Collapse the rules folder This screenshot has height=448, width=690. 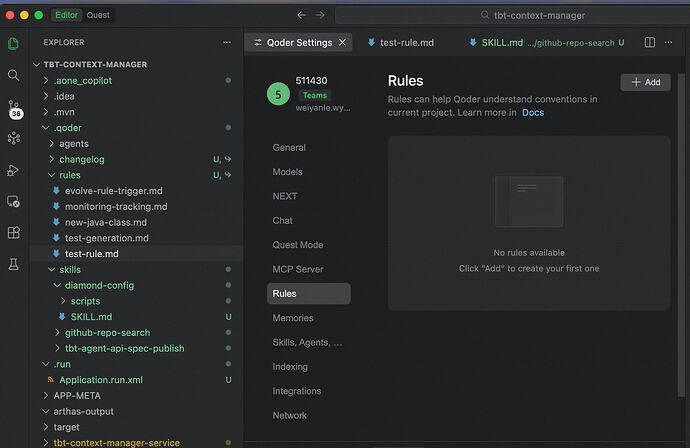click(x=51, y=175)
